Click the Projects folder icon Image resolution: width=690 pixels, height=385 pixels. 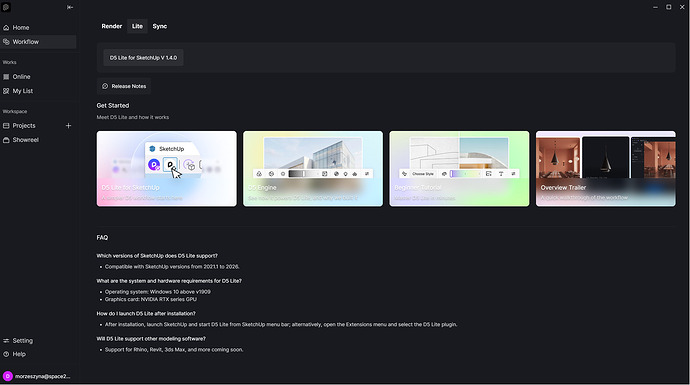click(6, 126)
